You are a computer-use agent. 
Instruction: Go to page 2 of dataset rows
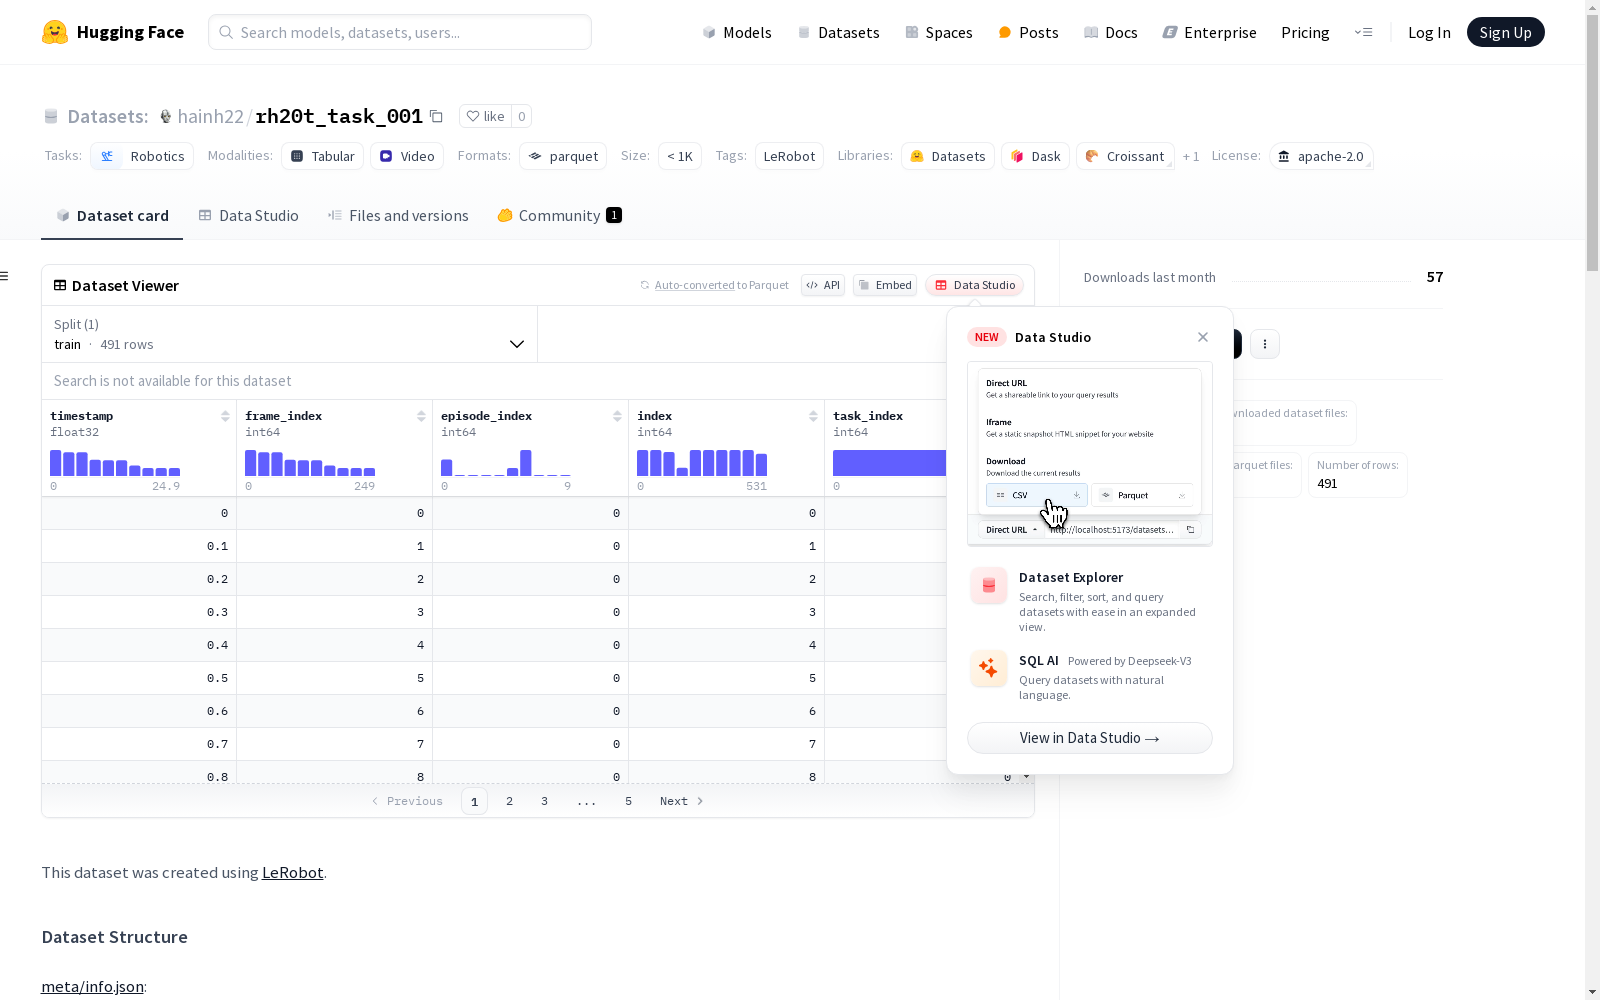tap(509, 801)
